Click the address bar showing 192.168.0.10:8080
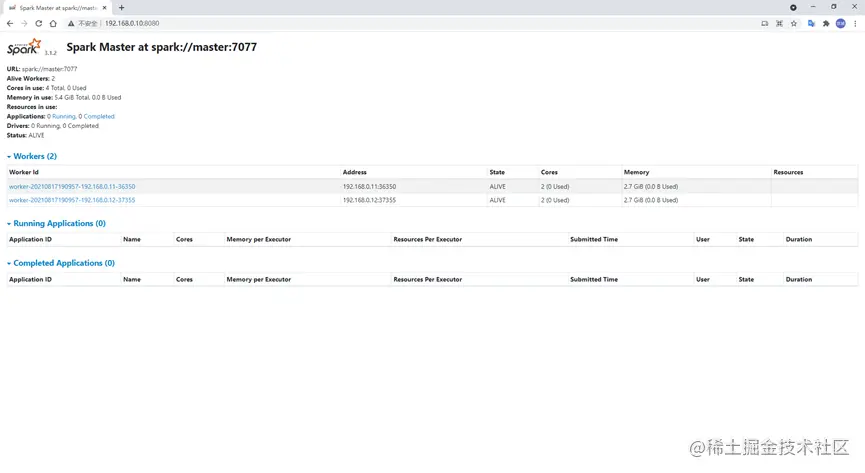The height and width of the screenshot is (473, 865). (x=132, y=23)
